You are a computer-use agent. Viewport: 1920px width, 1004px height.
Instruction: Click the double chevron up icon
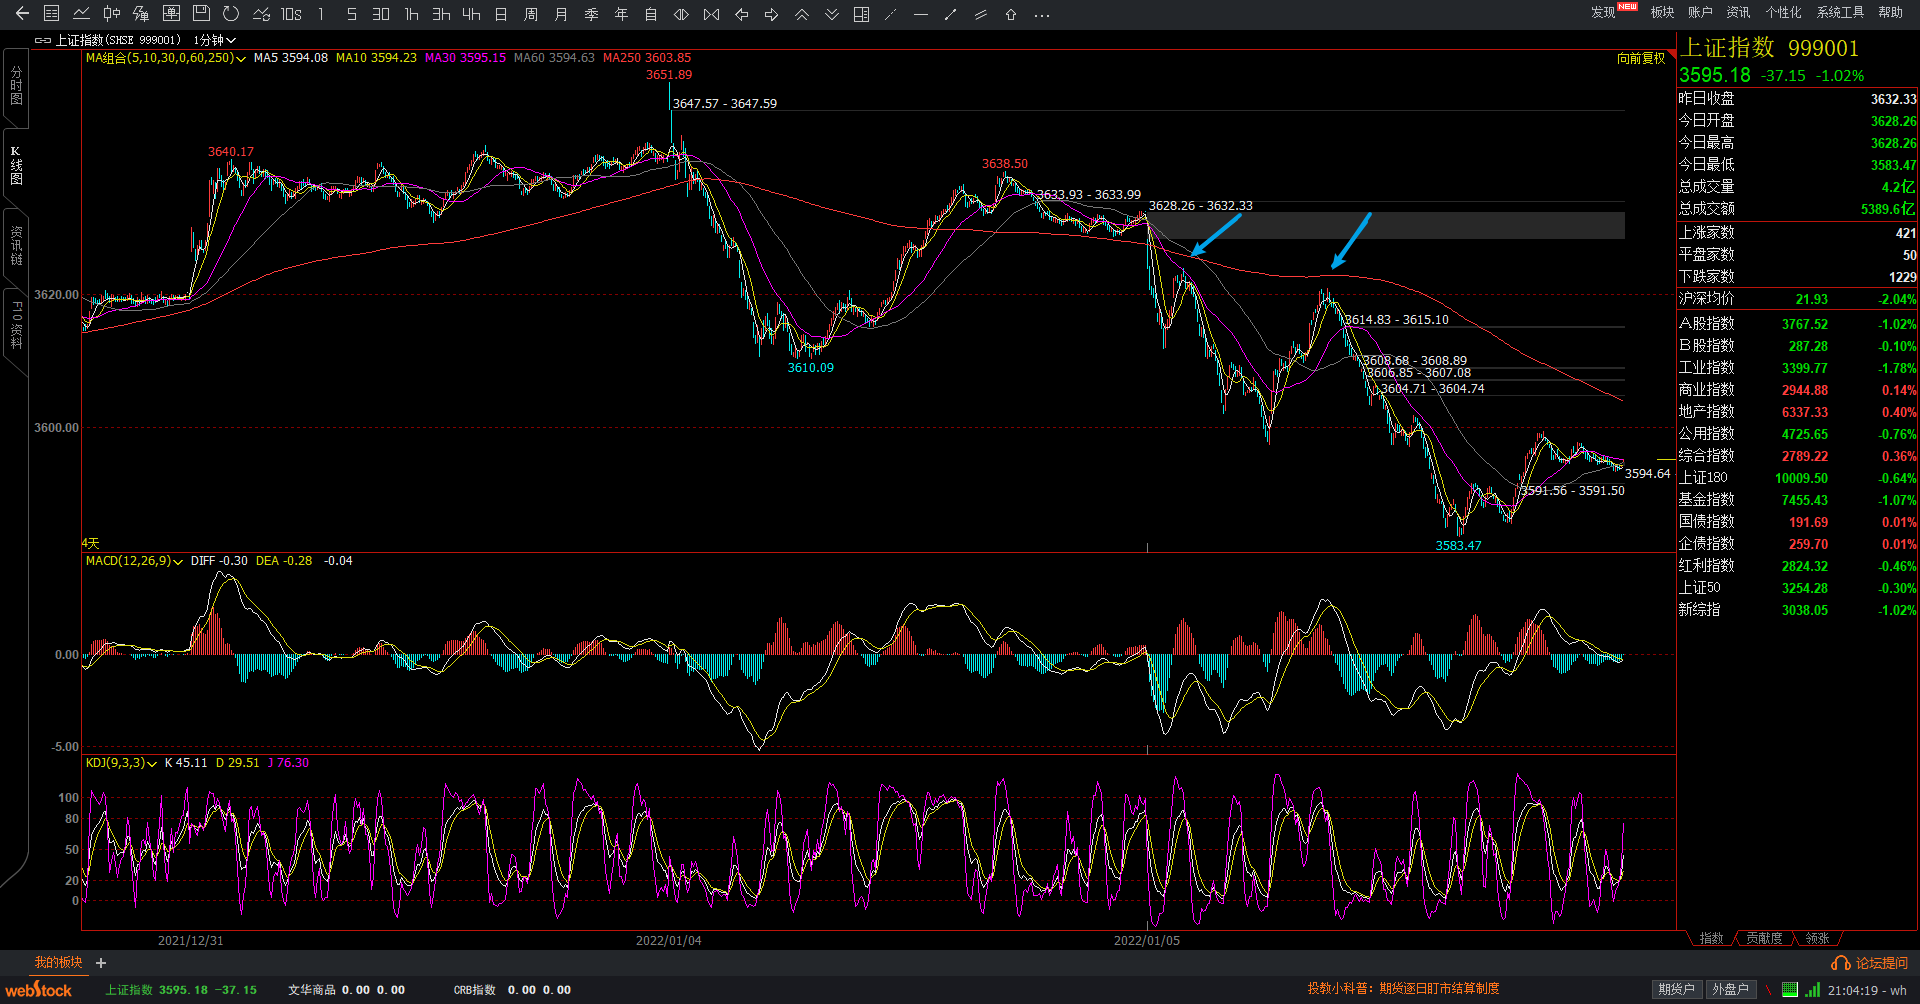[801, 14]
